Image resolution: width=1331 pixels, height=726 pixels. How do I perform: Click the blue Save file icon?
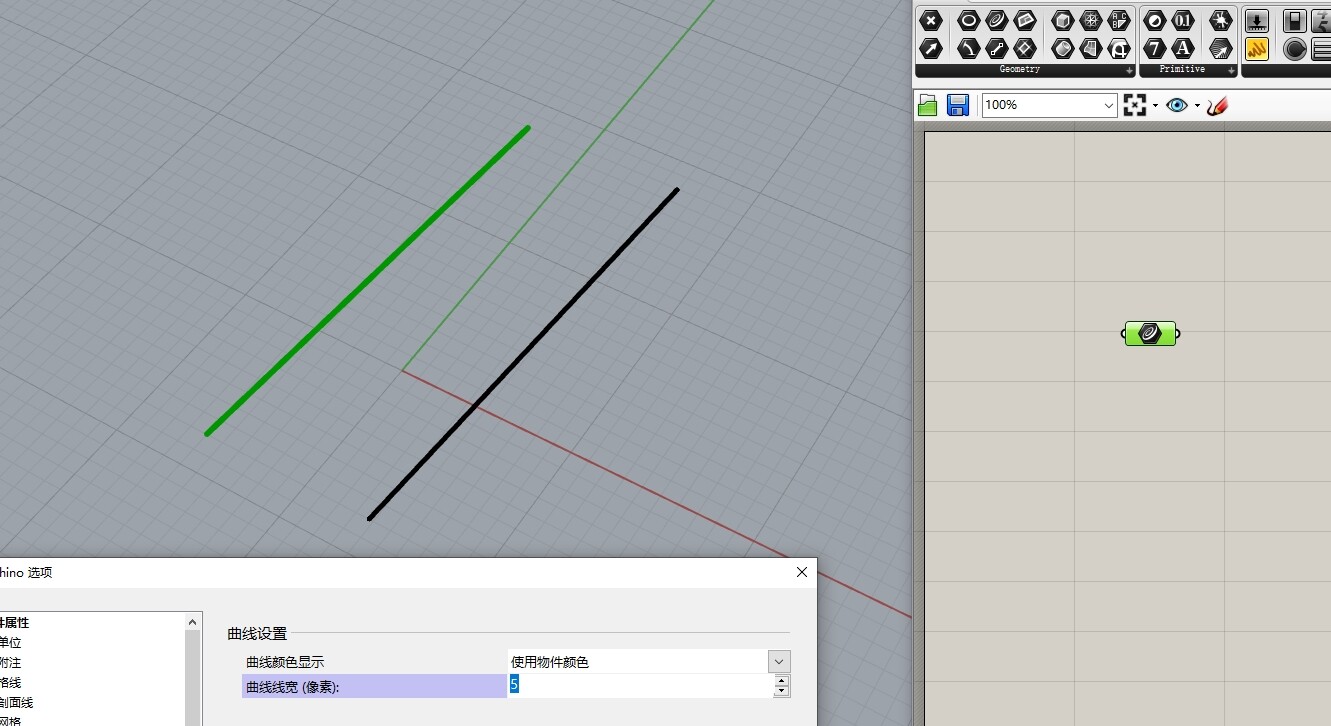(958, 105)
